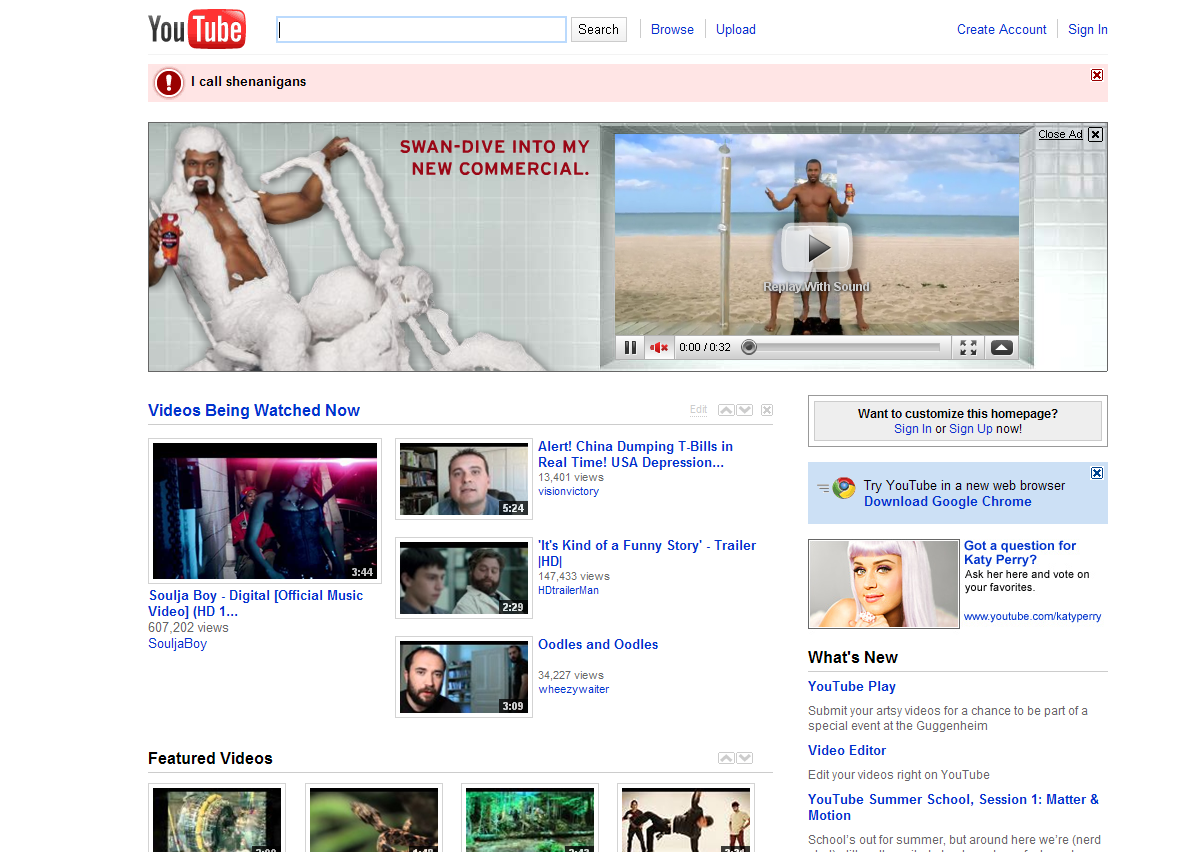Click 0:00 / 0:32 time display
Screen dimensions: 1196x852
(705, 347)
